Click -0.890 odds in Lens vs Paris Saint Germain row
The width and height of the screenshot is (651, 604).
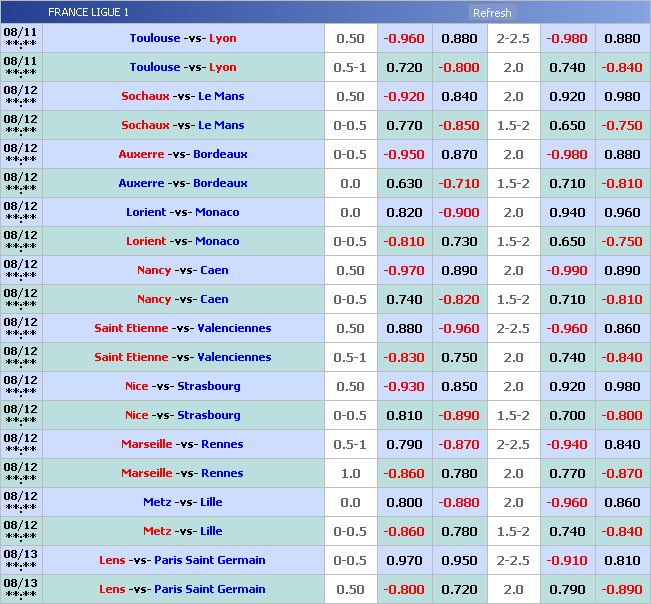[x=622, y=590]
